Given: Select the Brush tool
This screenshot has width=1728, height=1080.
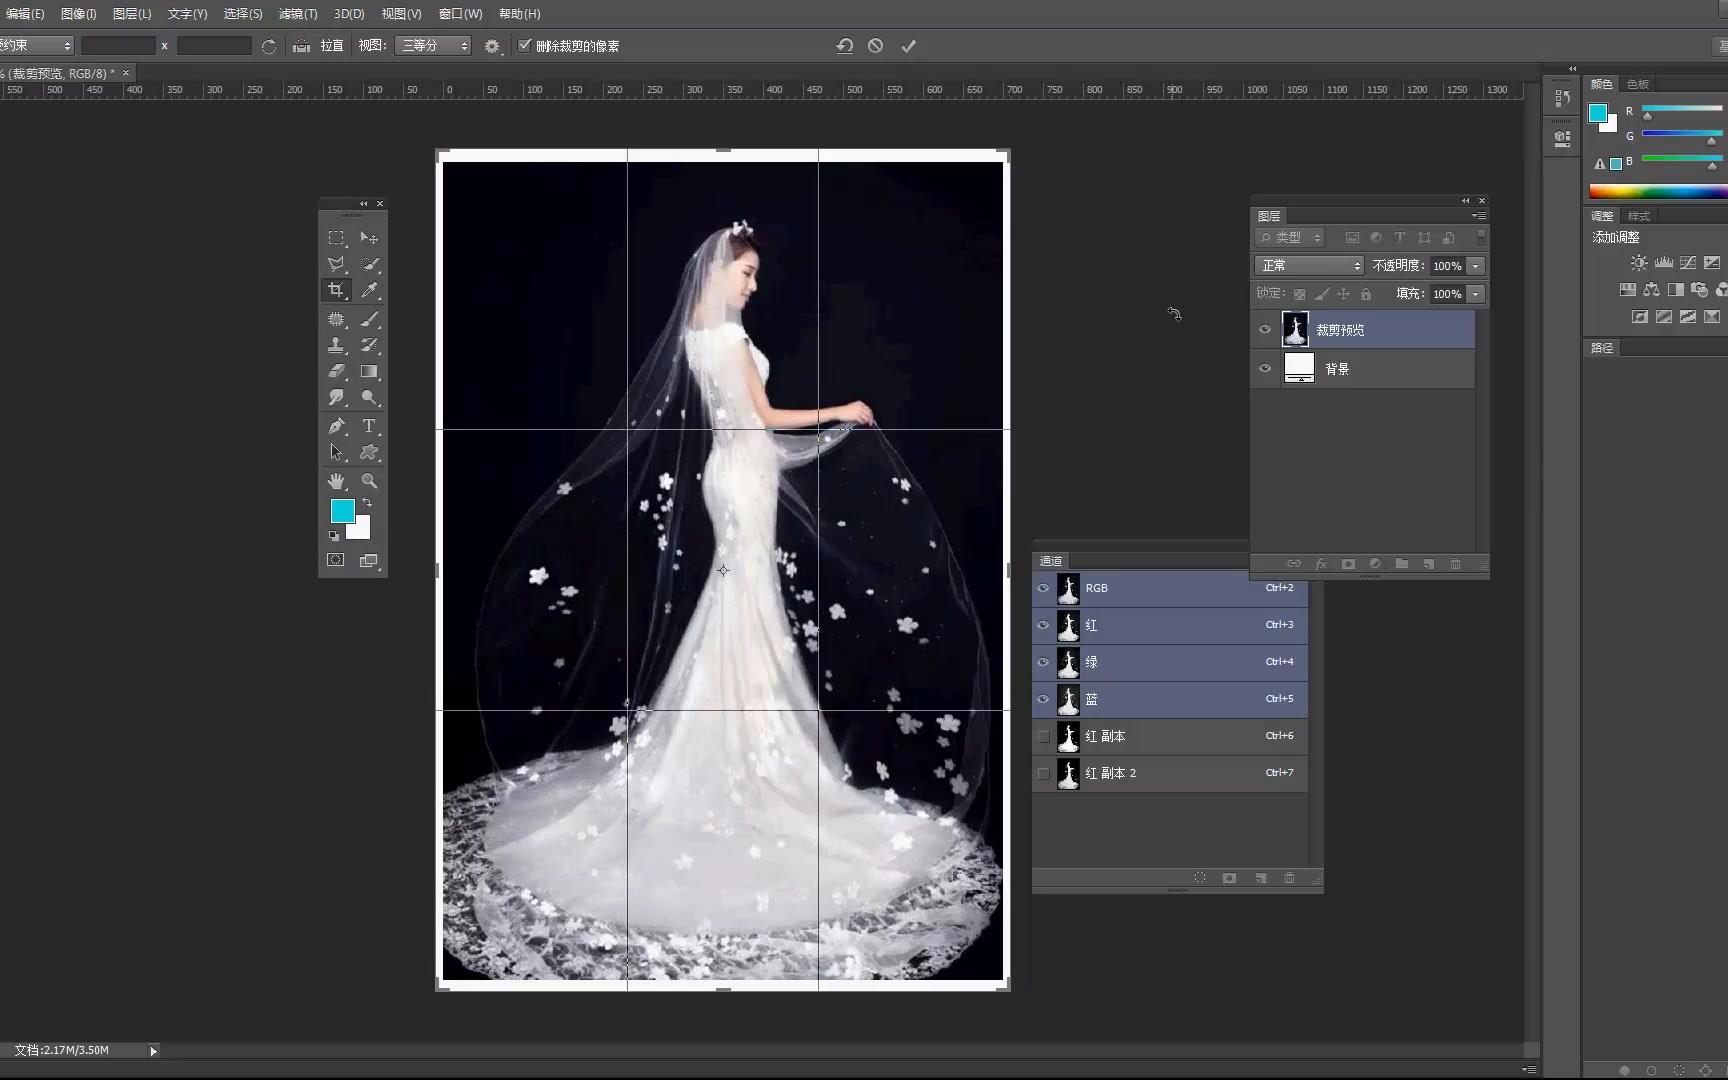Looking at the screenshot, I should 368,320.
